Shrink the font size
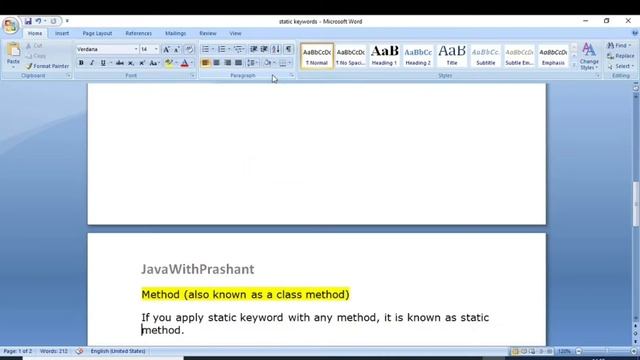The image size is (640, 360). (177, 49)
